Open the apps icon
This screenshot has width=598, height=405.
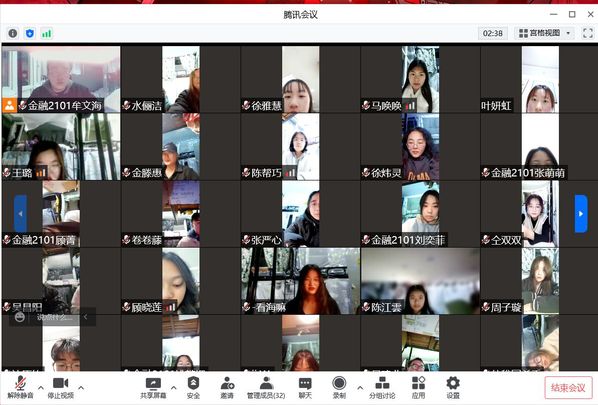tap(418, 387)
